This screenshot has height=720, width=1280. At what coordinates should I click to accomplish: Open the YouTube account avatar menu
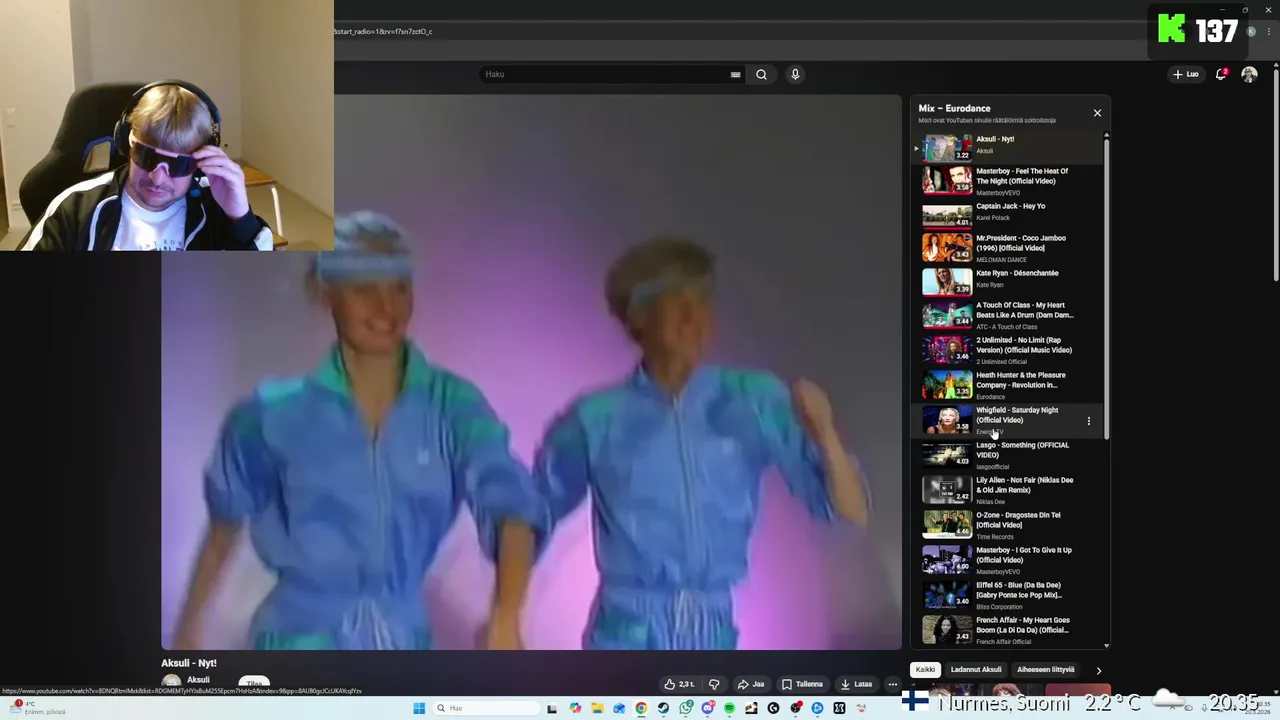tap(1249, 74)
